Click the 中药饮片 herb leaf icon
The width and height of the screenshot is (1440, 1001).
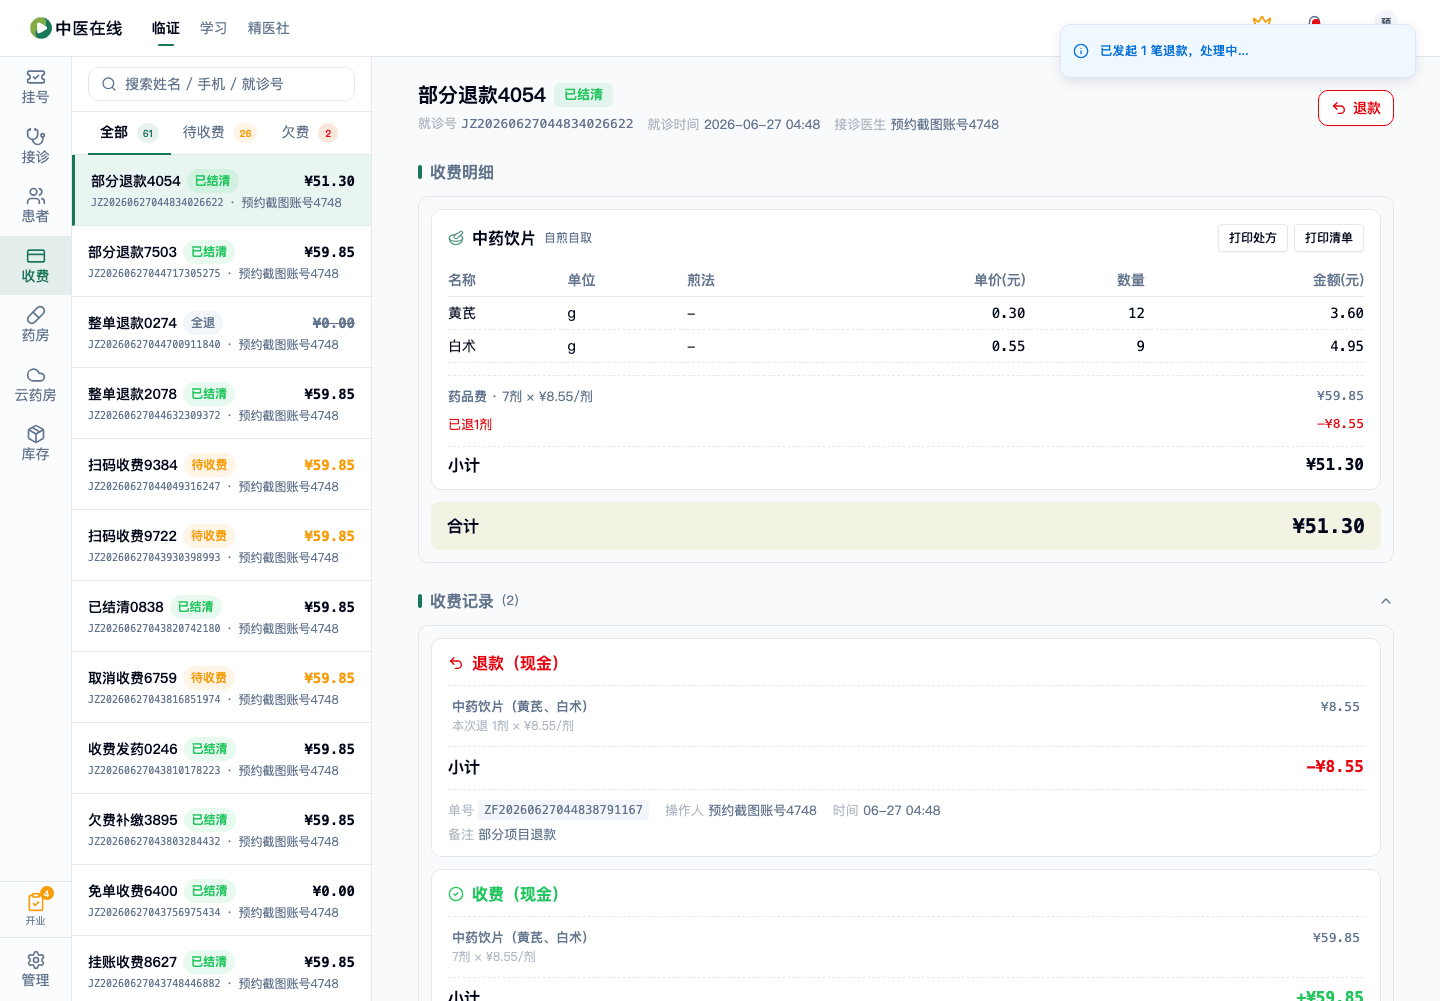[x=456, y=238]
